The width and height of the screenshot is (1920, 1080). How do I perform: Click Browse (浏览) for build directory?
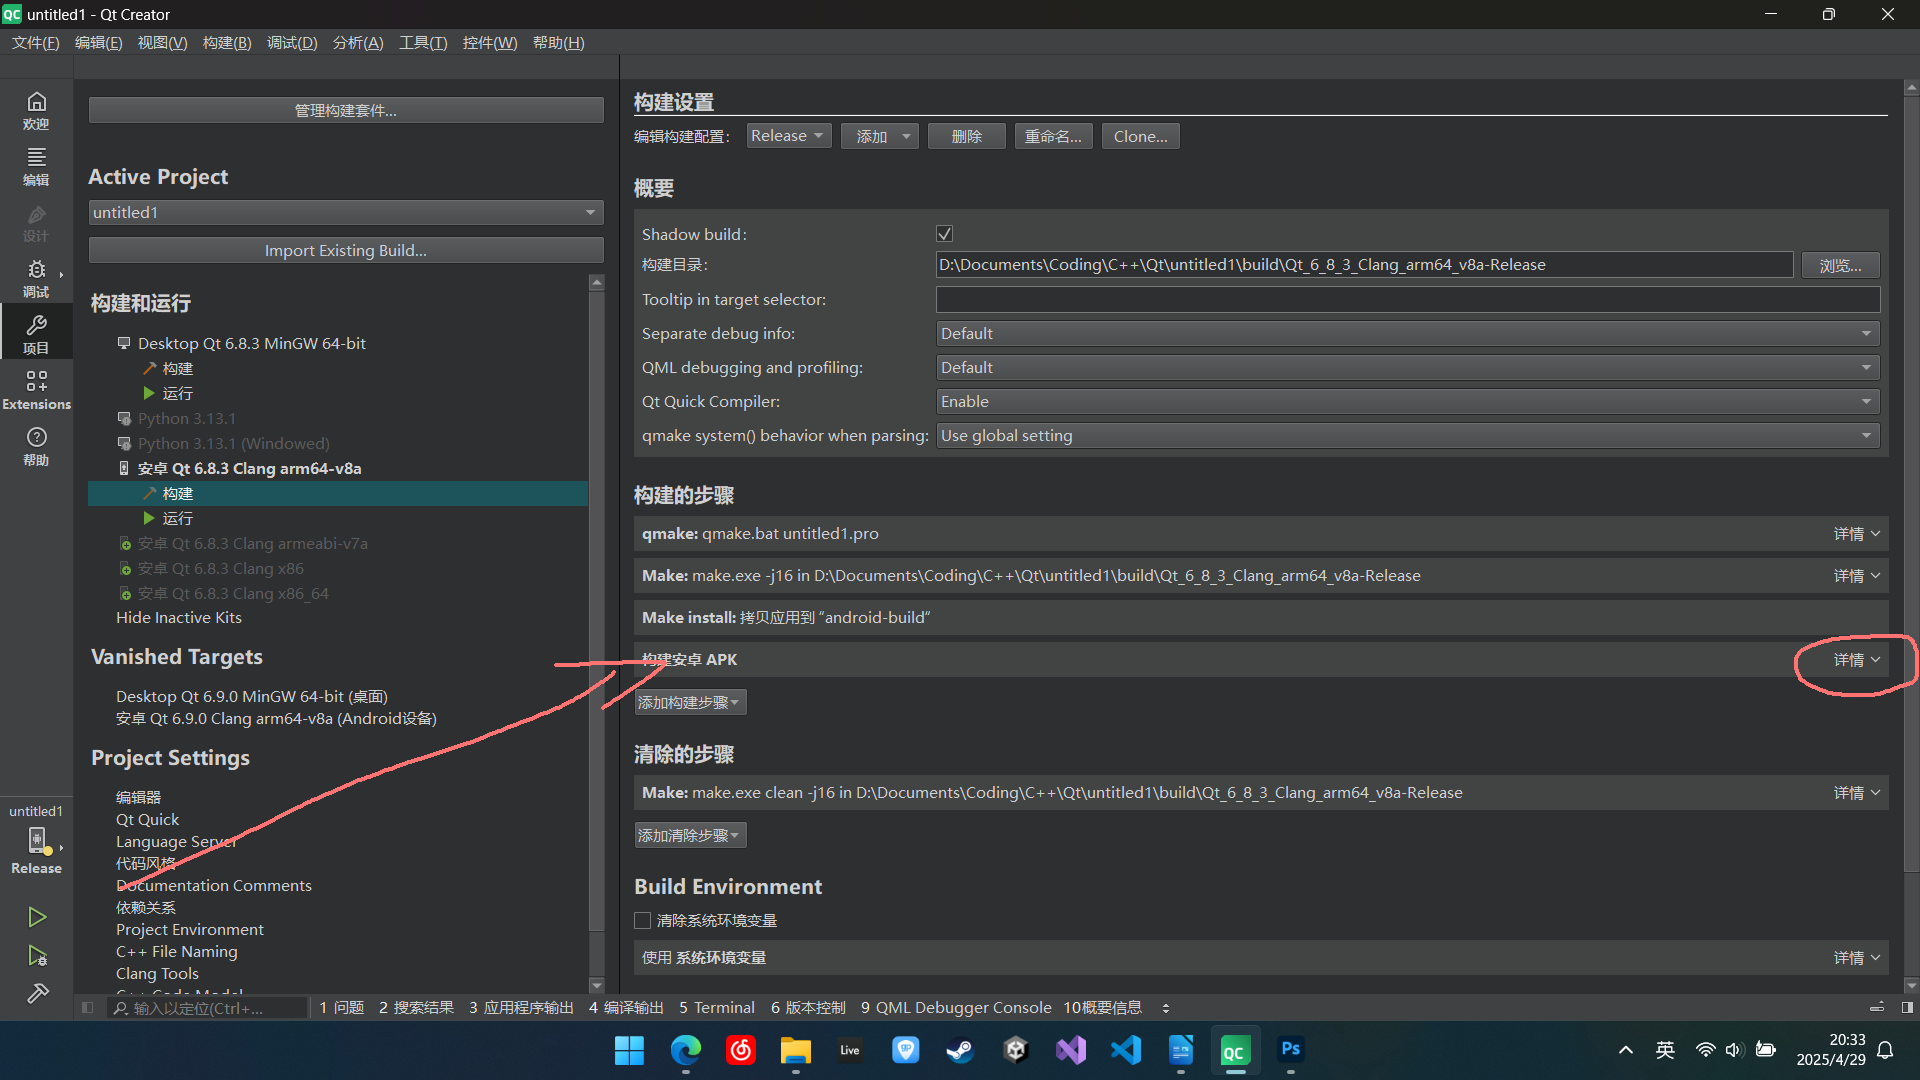(1840, 265)
